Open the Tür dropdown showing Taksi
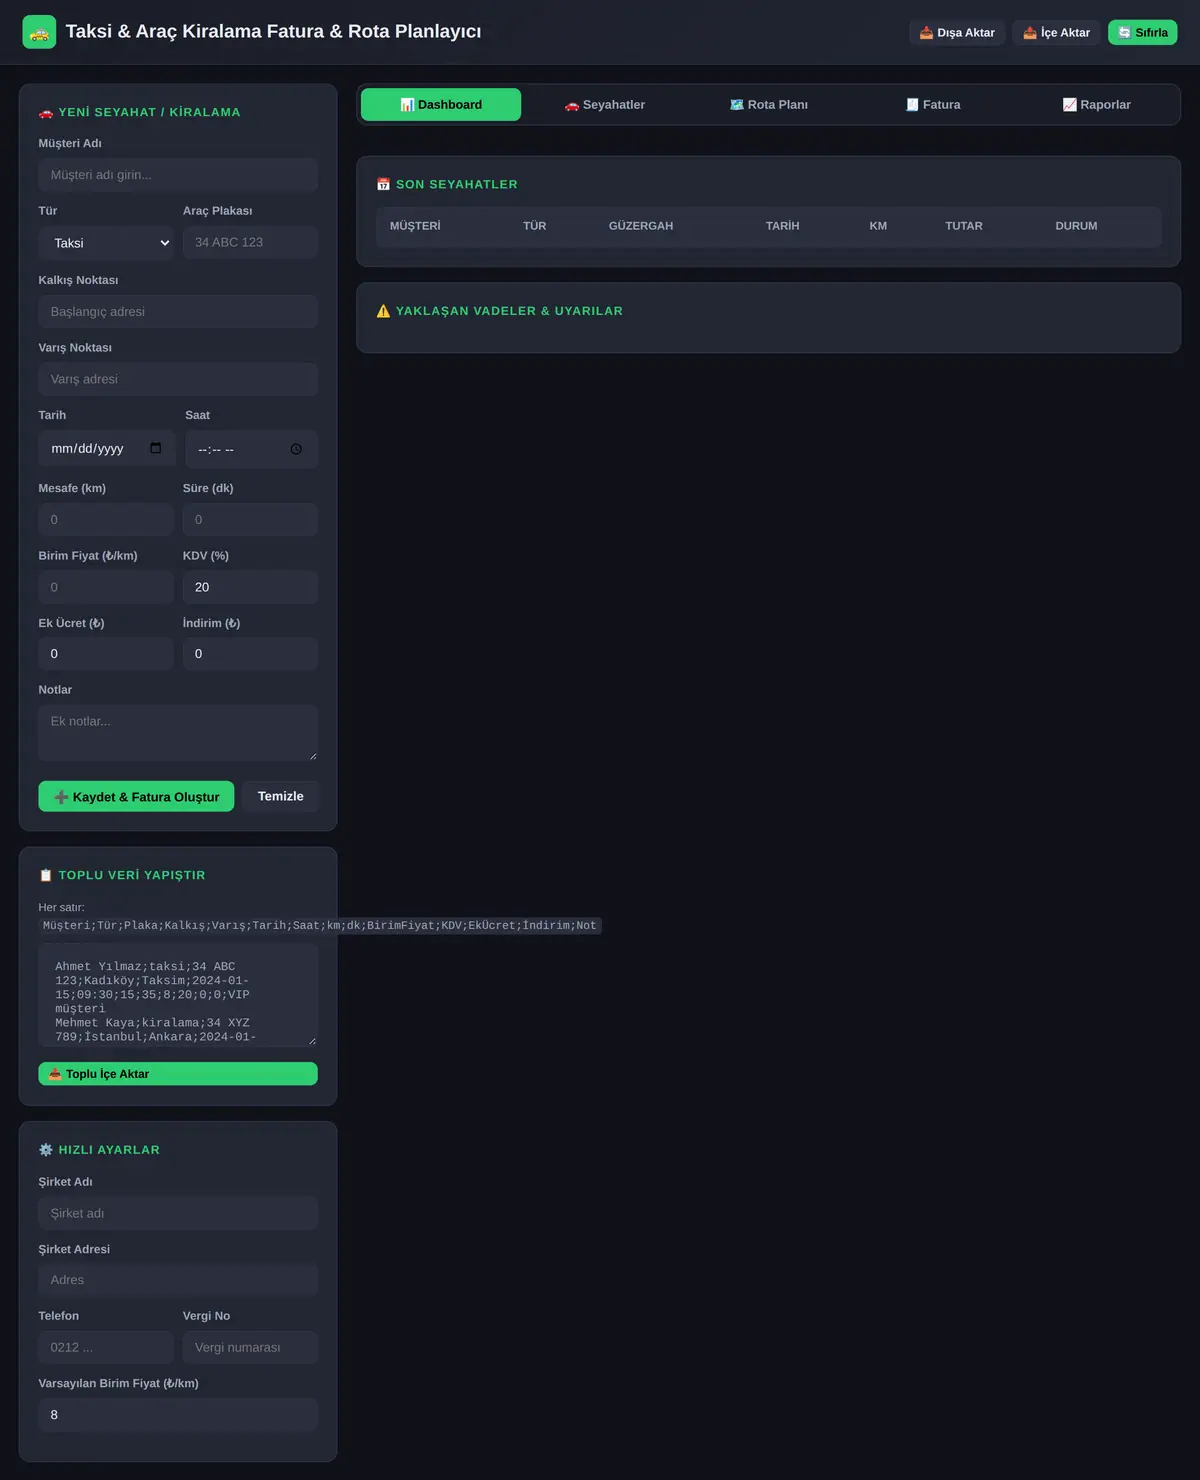Image resolution: width=1200 pixels, height=1480 pixels. coord(107,243)
